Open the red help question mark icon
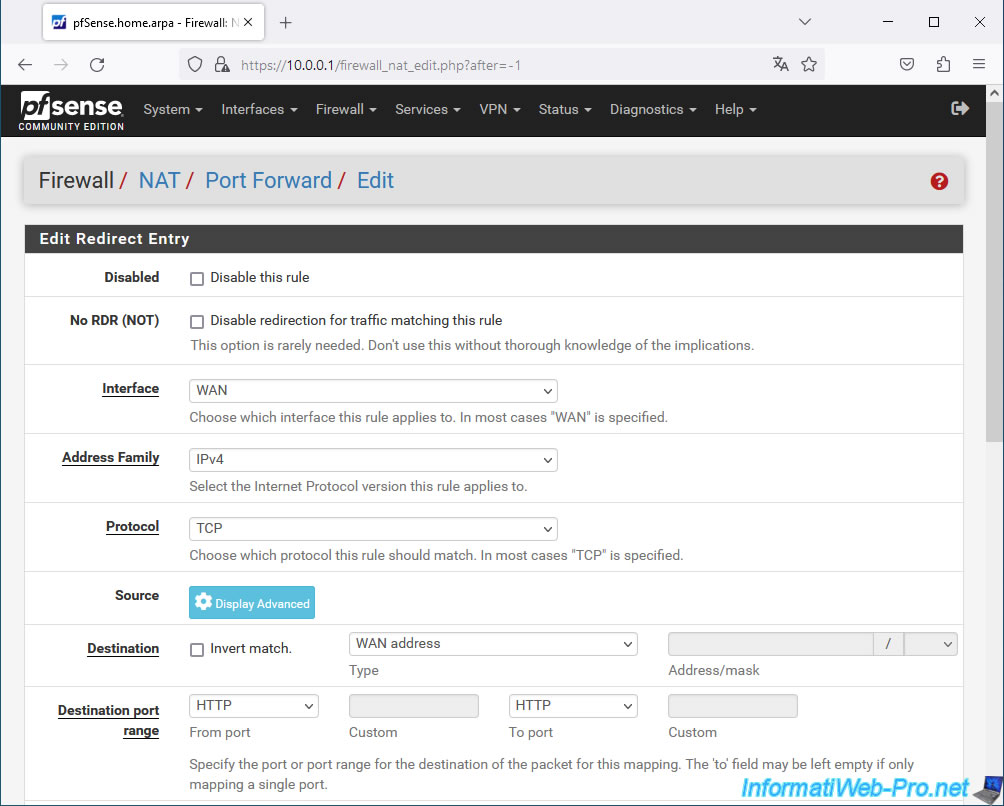Screen dimensions: 1004x806 coord(939,181)
